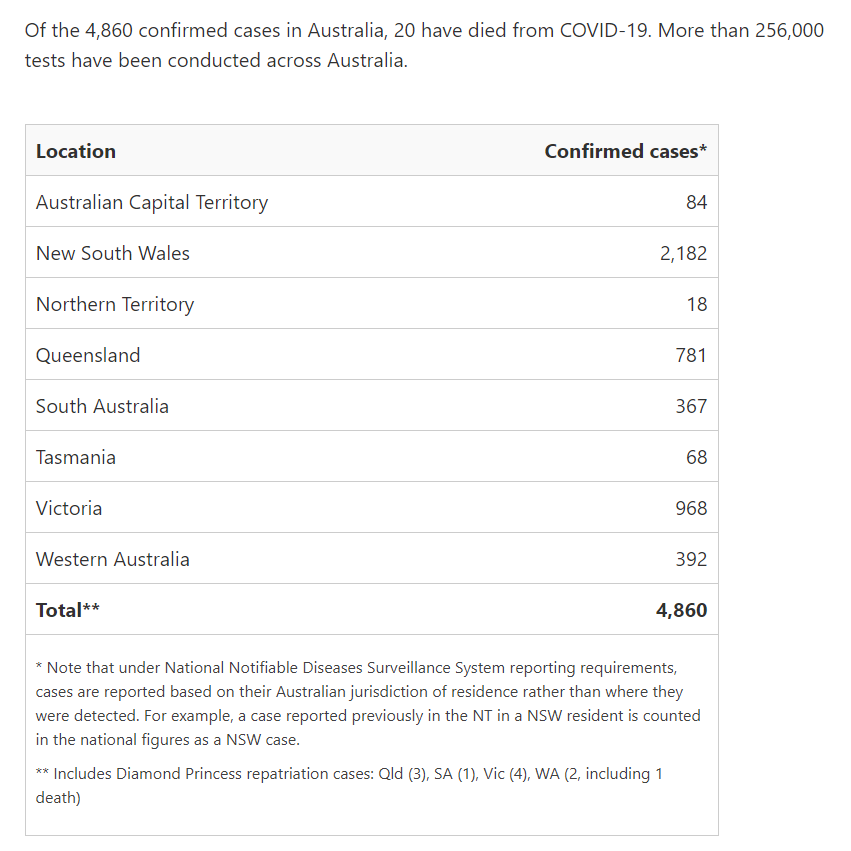Click the 4,860 total value in table
This screenshot has width=851, height=851.
coord(682,610)
